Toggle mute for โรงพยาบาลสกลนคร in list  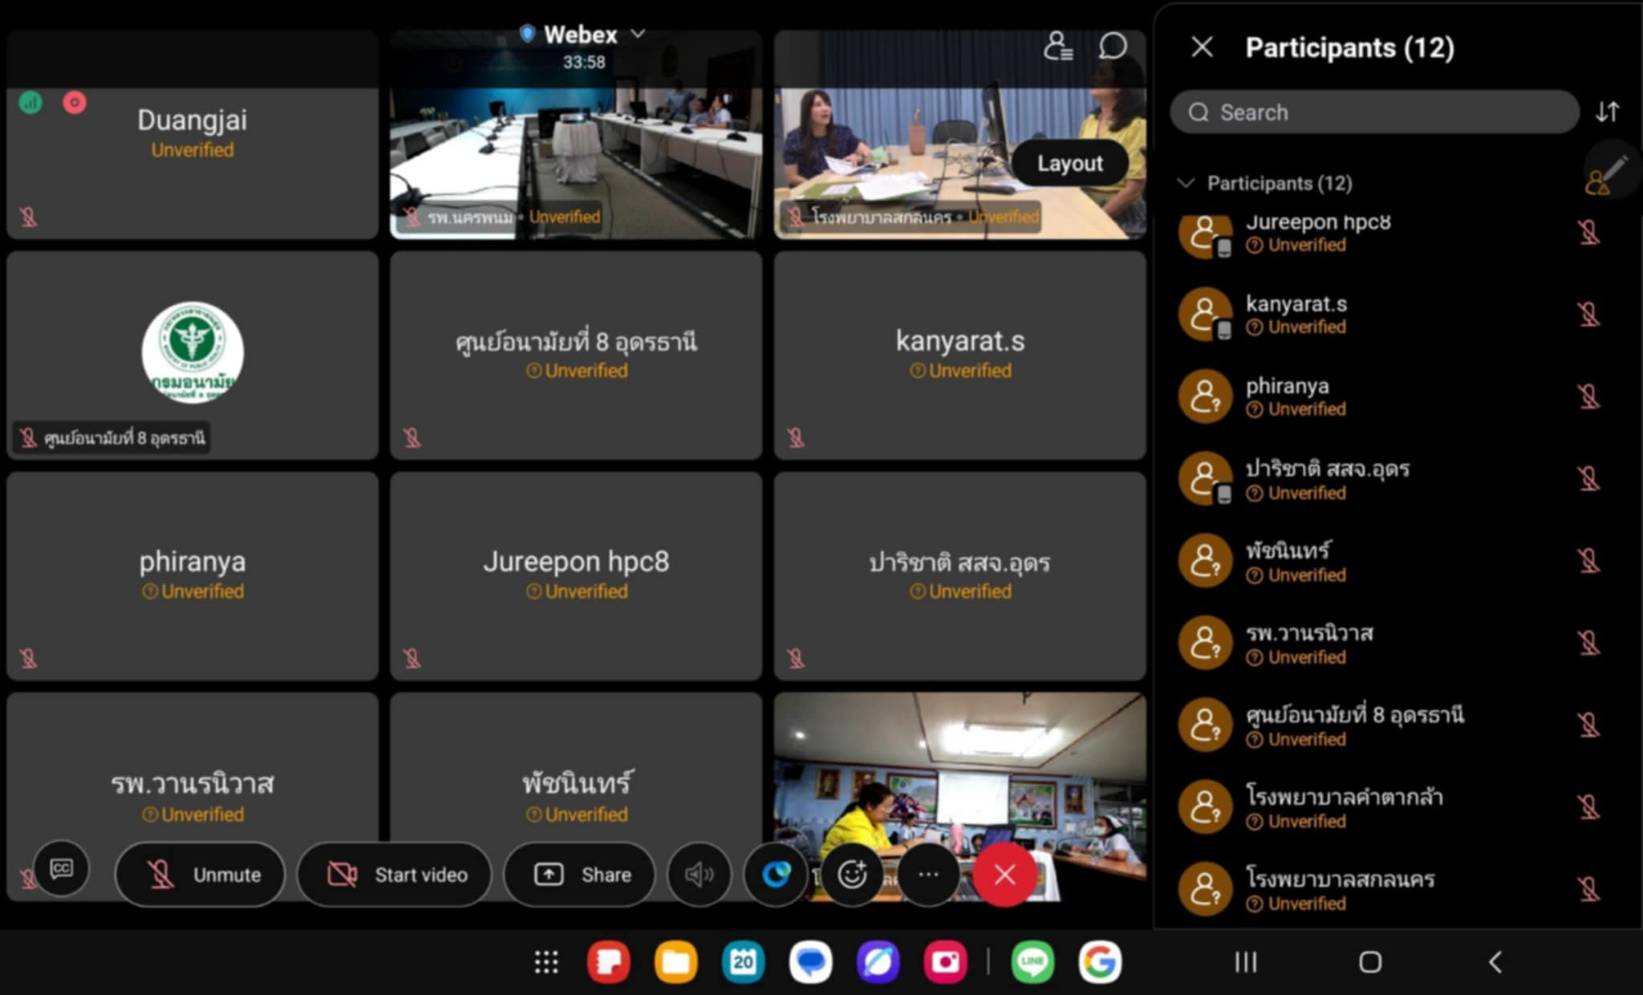1588,889
